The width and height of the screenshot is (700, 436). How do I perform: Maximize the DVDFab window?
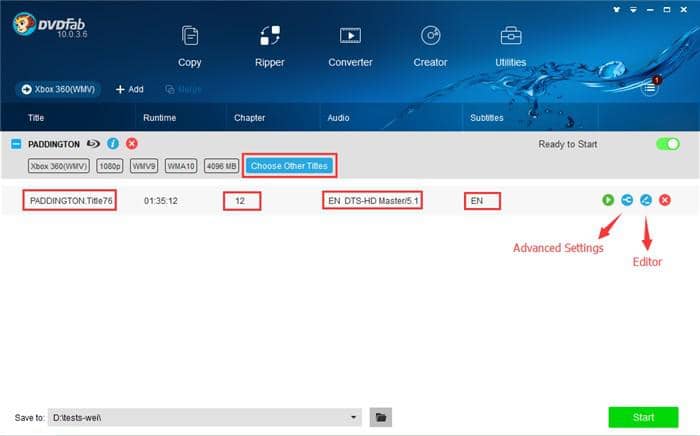point(667,9)
